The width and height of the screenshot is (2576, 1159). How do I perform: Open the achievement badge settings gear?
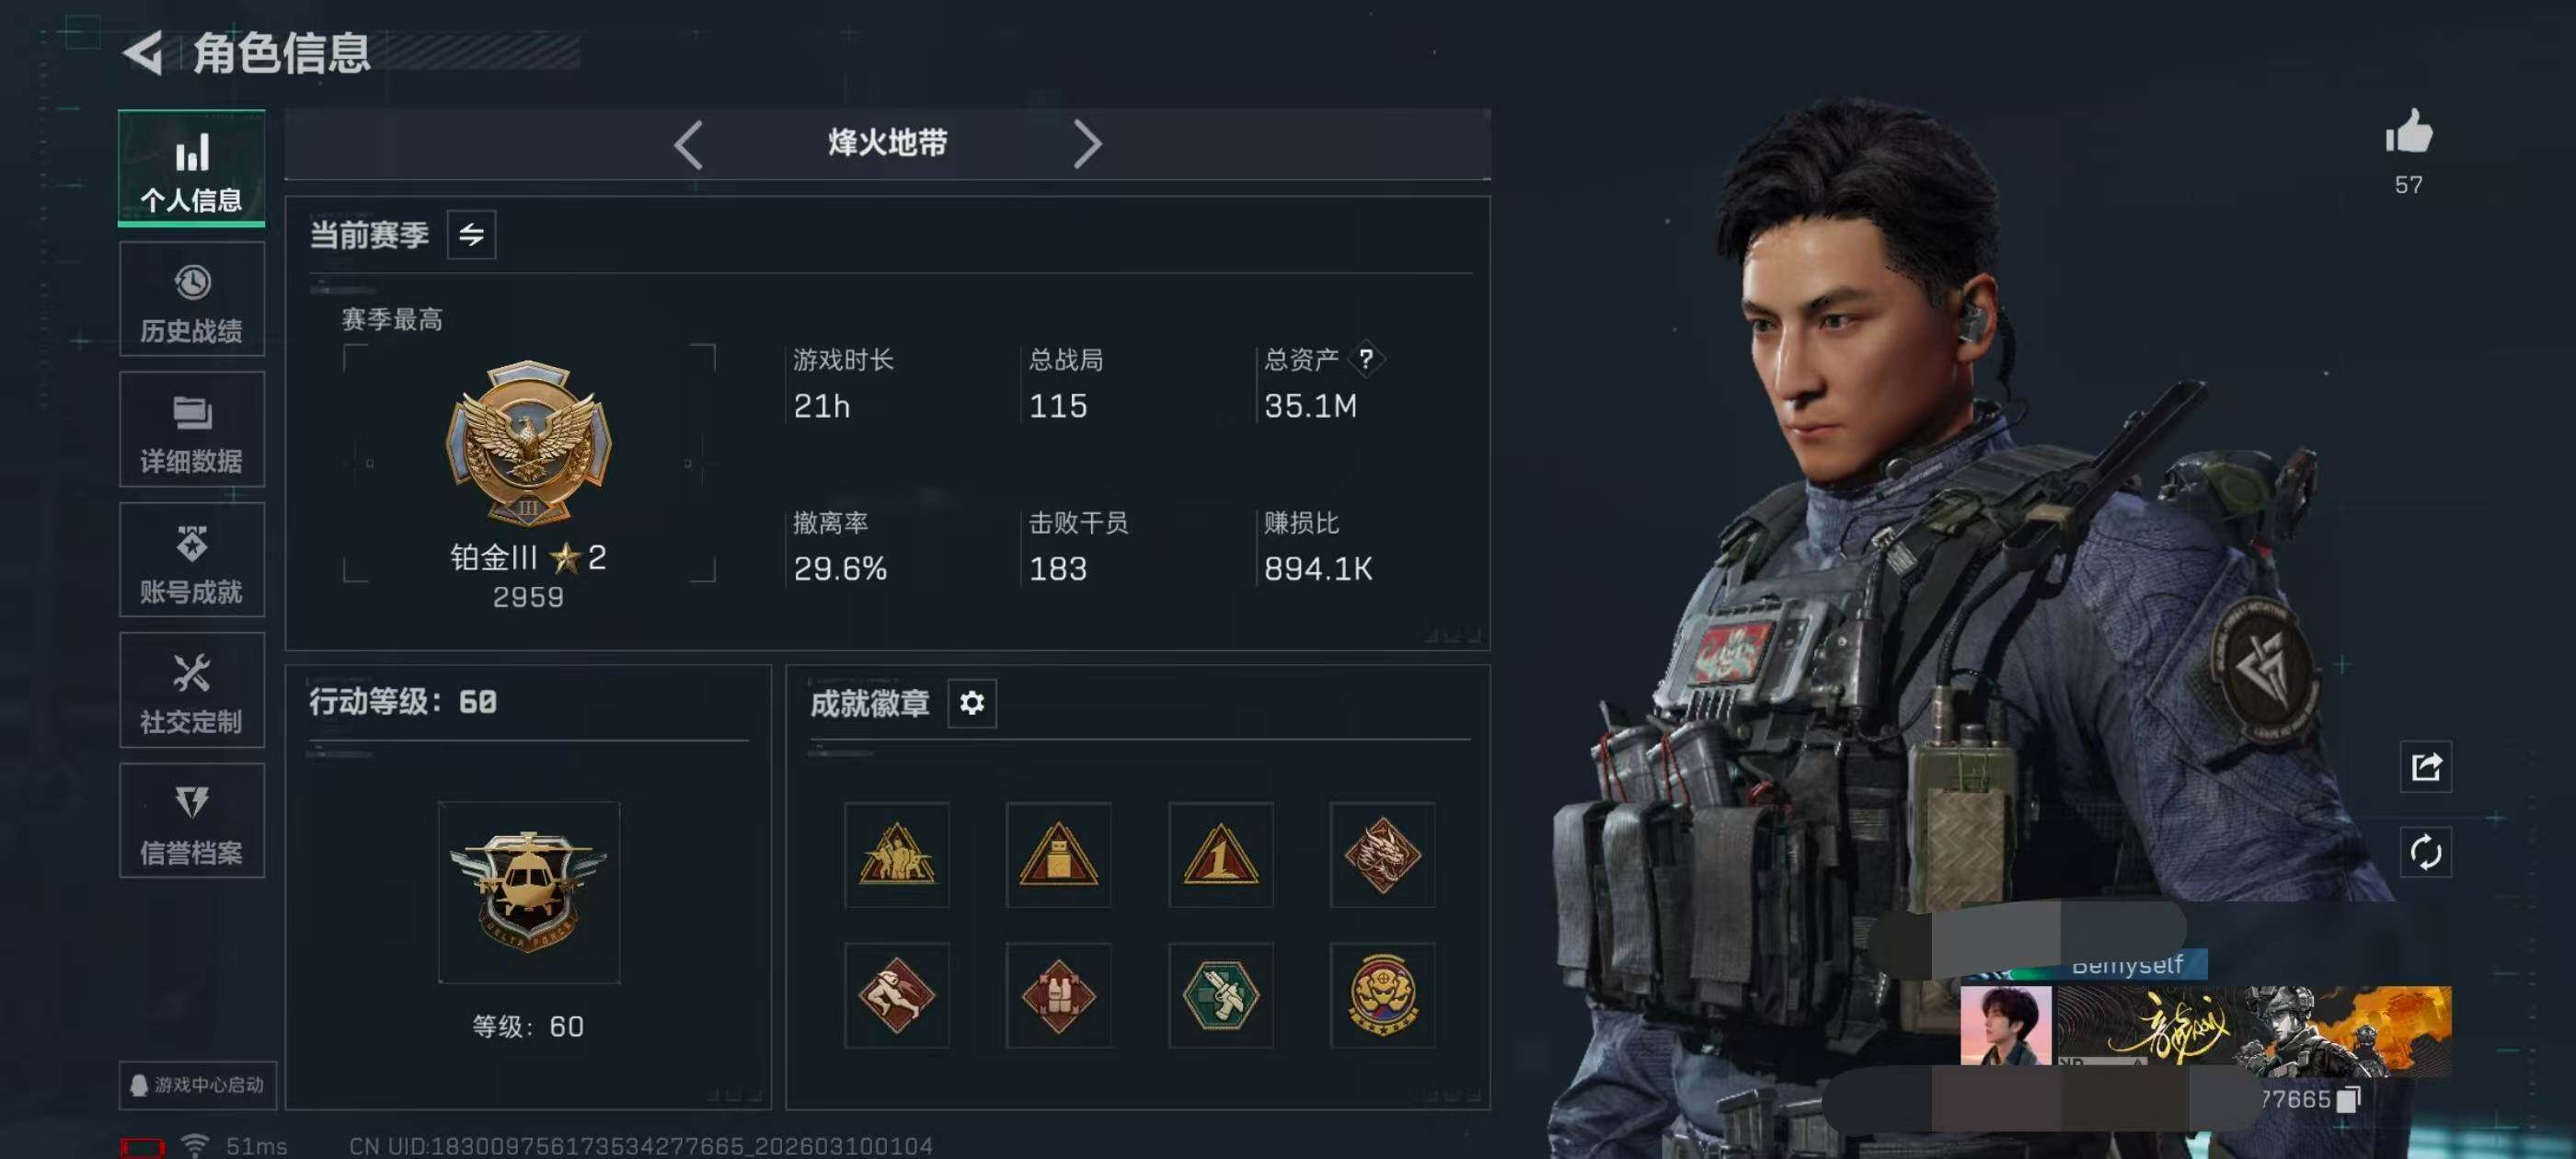coord(972,703)
